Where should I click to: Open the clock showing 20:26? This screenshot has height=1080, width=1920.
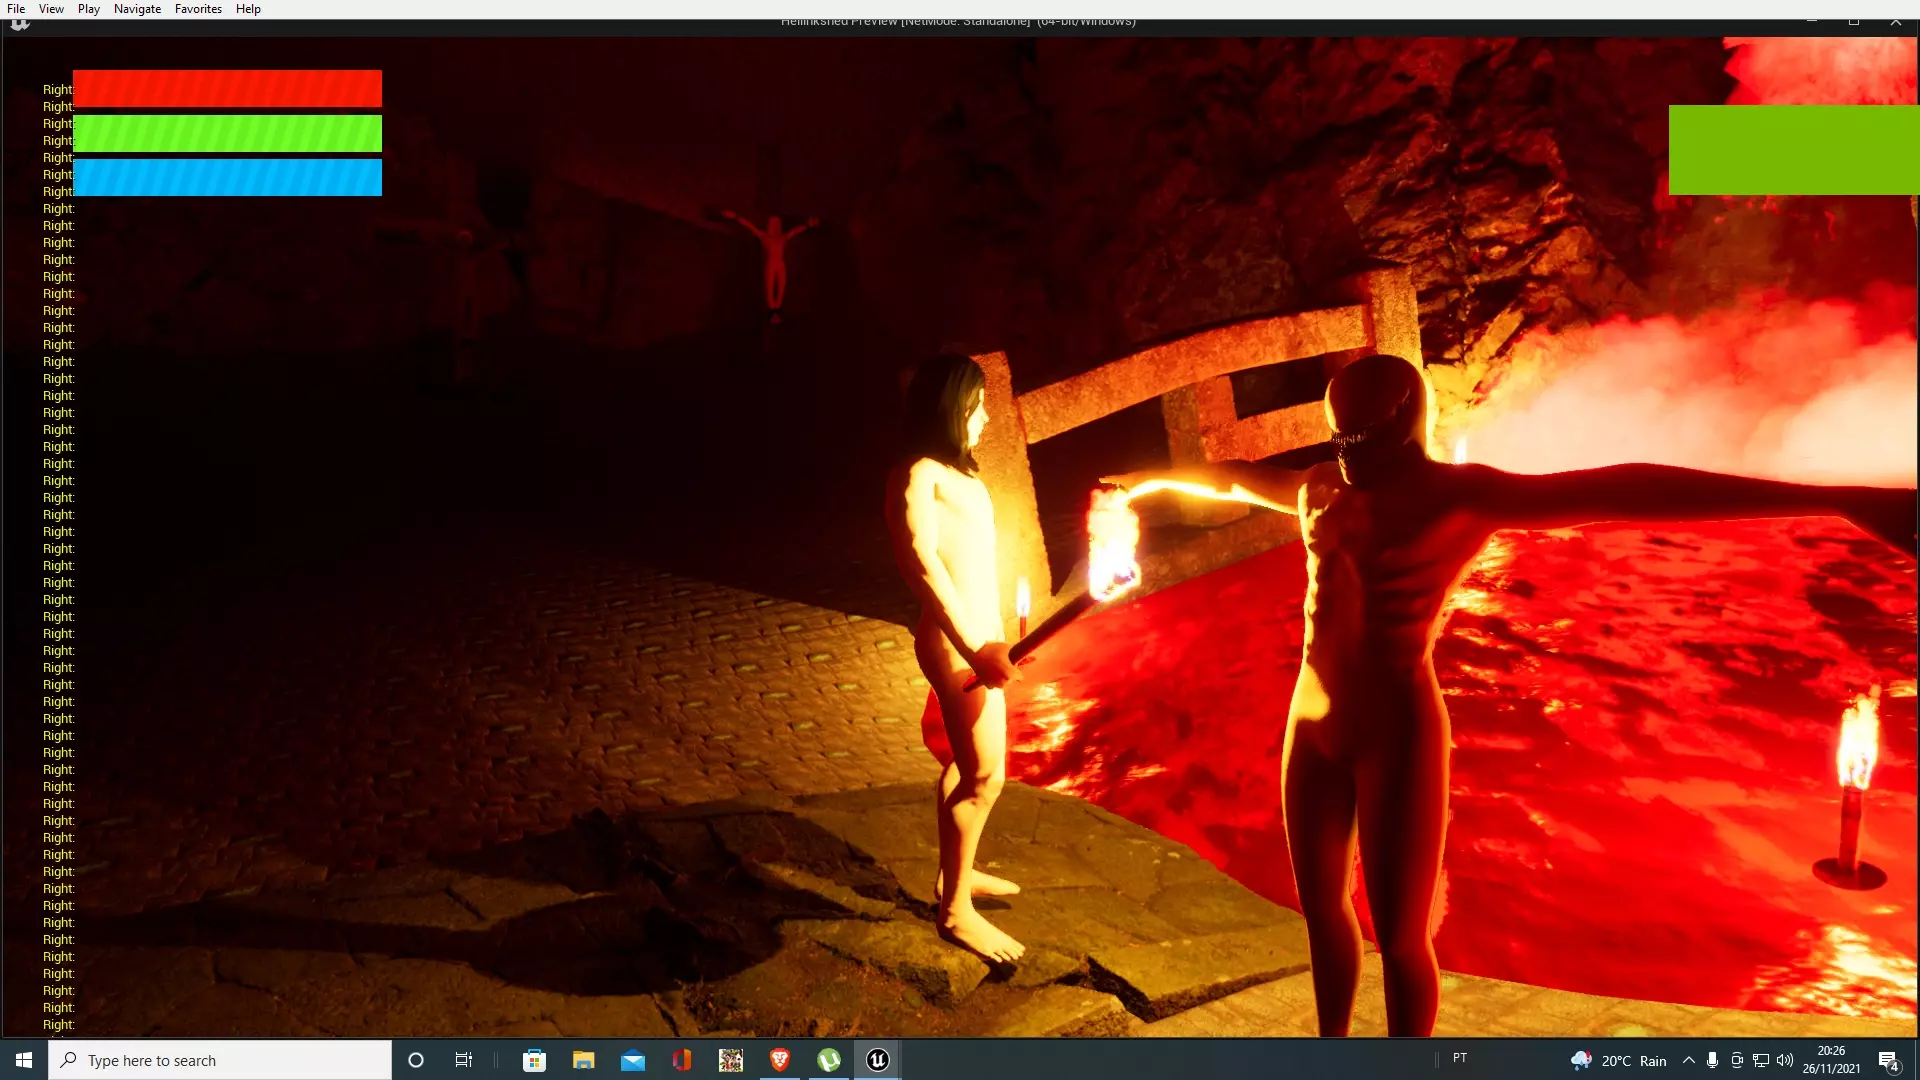[1831, 1060]
